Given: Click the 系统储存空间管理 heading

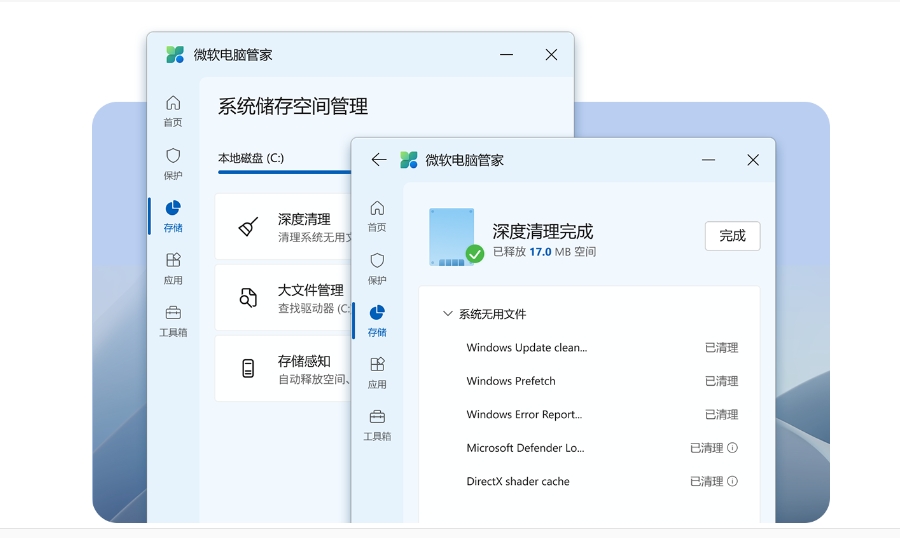Looking at the screenshot, I should (293, 106).
